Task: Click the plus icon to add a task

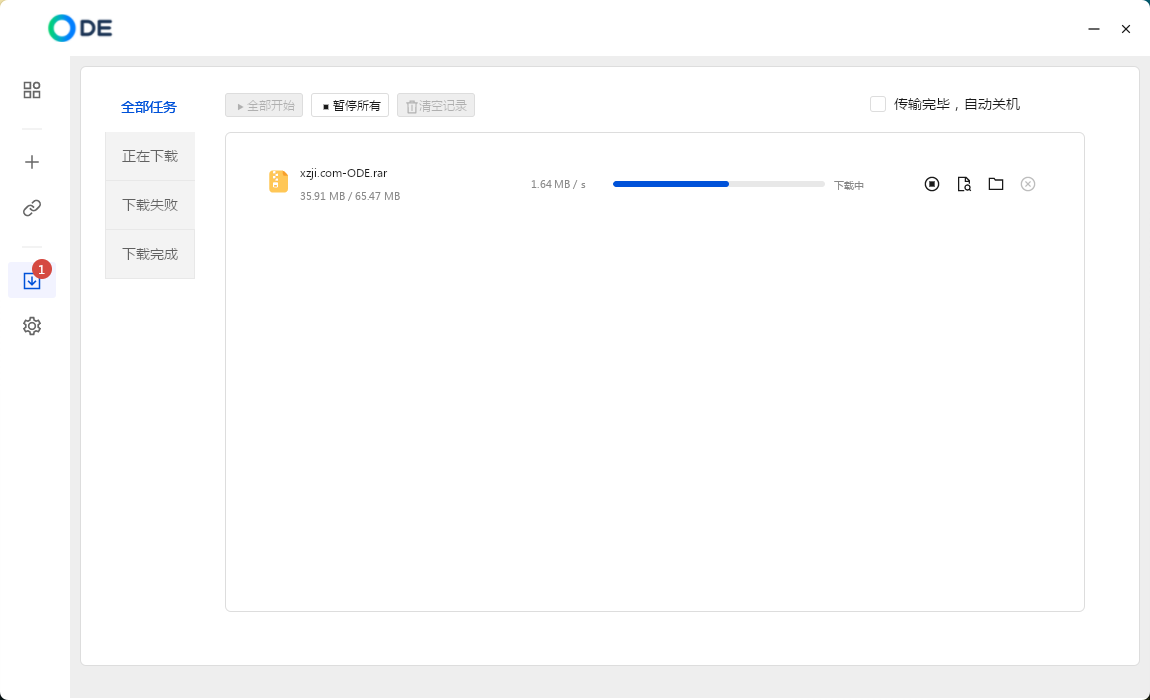Action: click(x=32, y=162)
